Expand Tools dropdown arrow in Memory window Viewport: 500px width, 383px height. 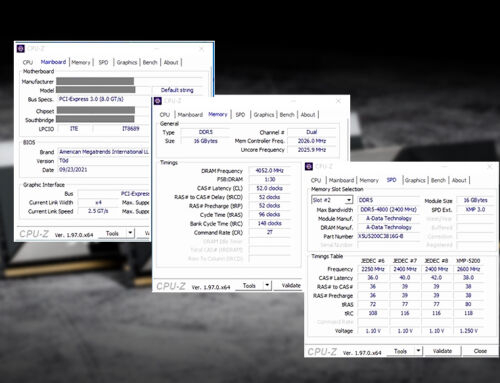click(267, 286)
